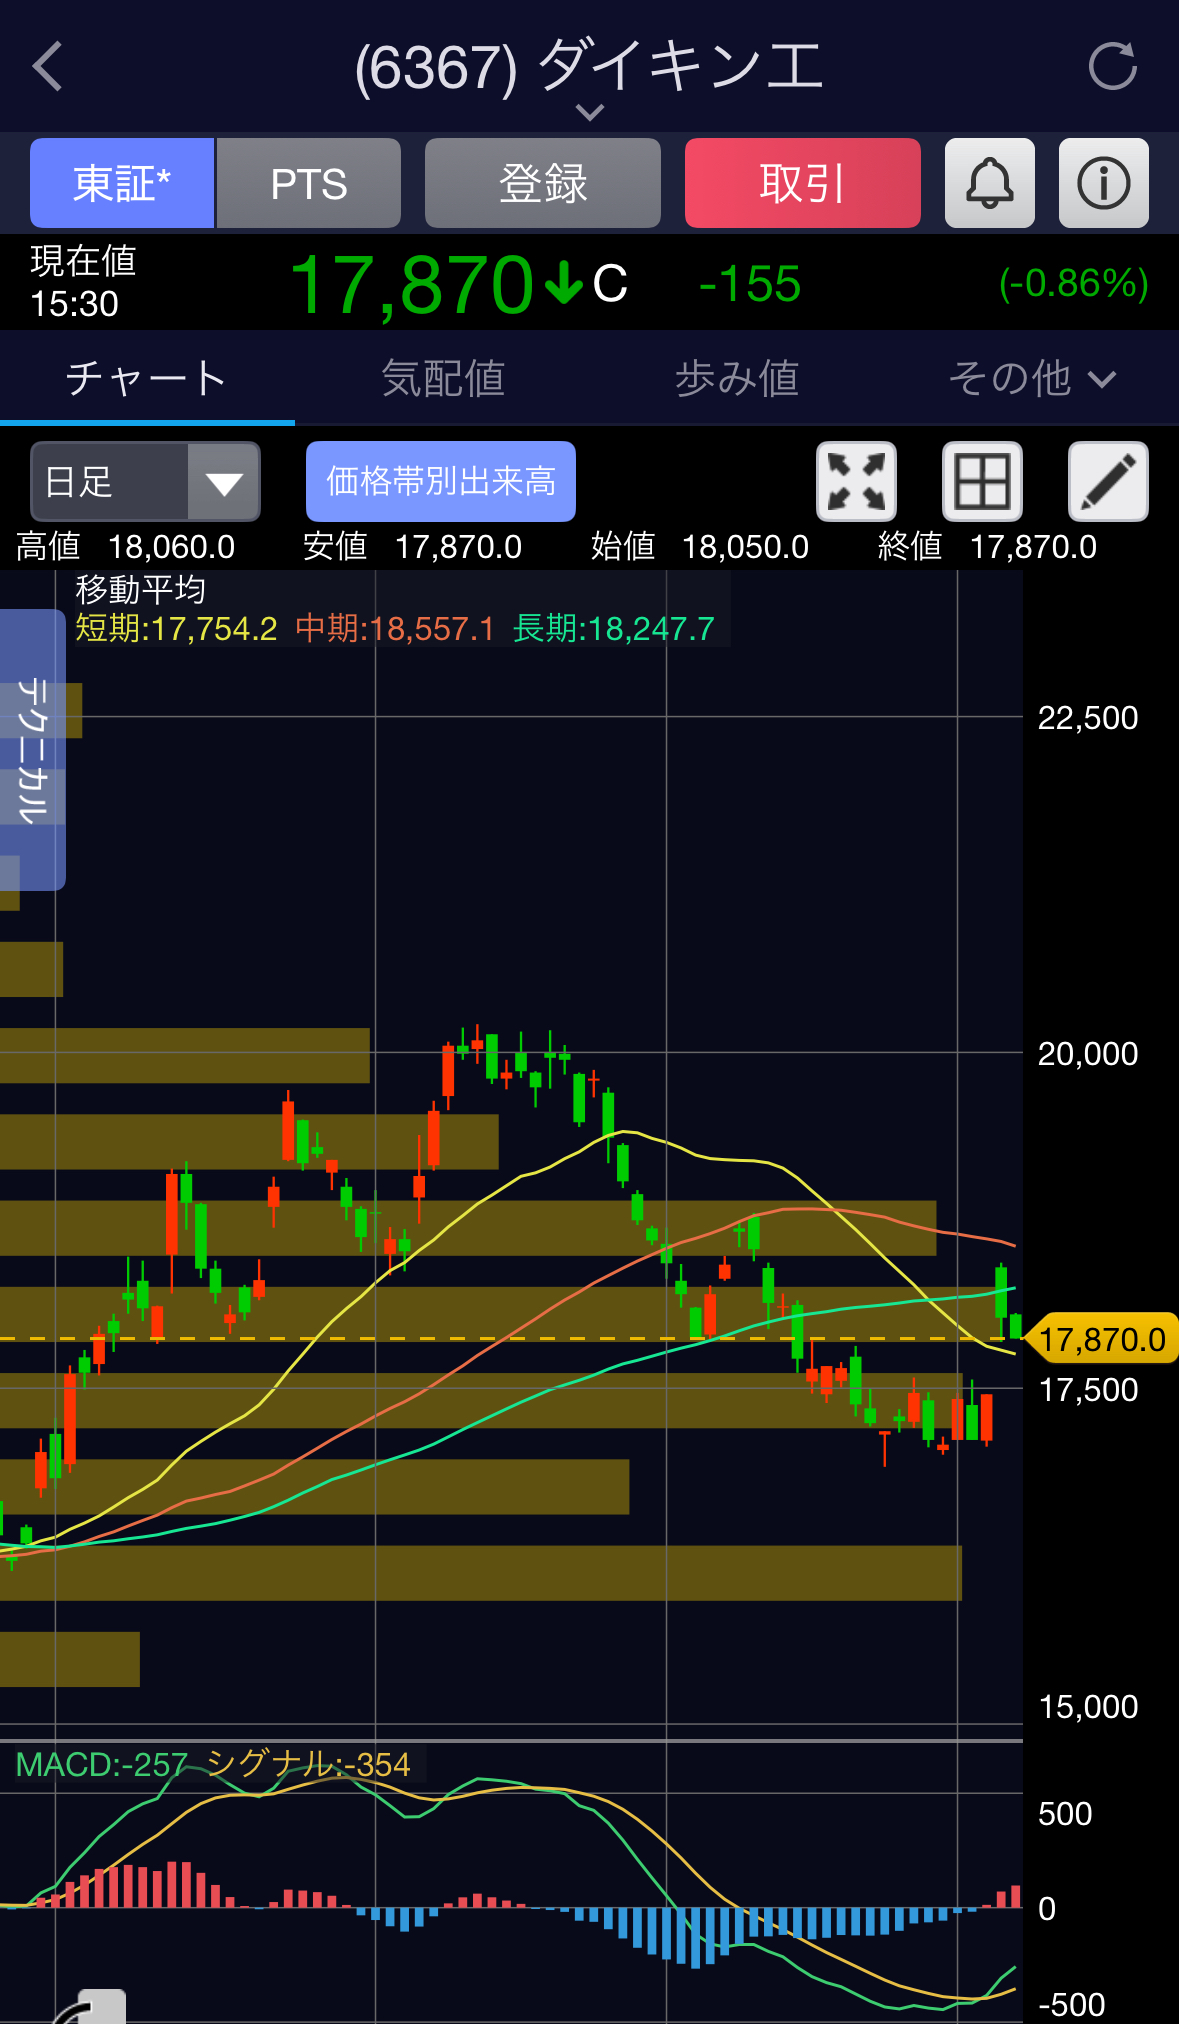
Task: Expand chart to fullscreen
Action: [x=856, y=481]
